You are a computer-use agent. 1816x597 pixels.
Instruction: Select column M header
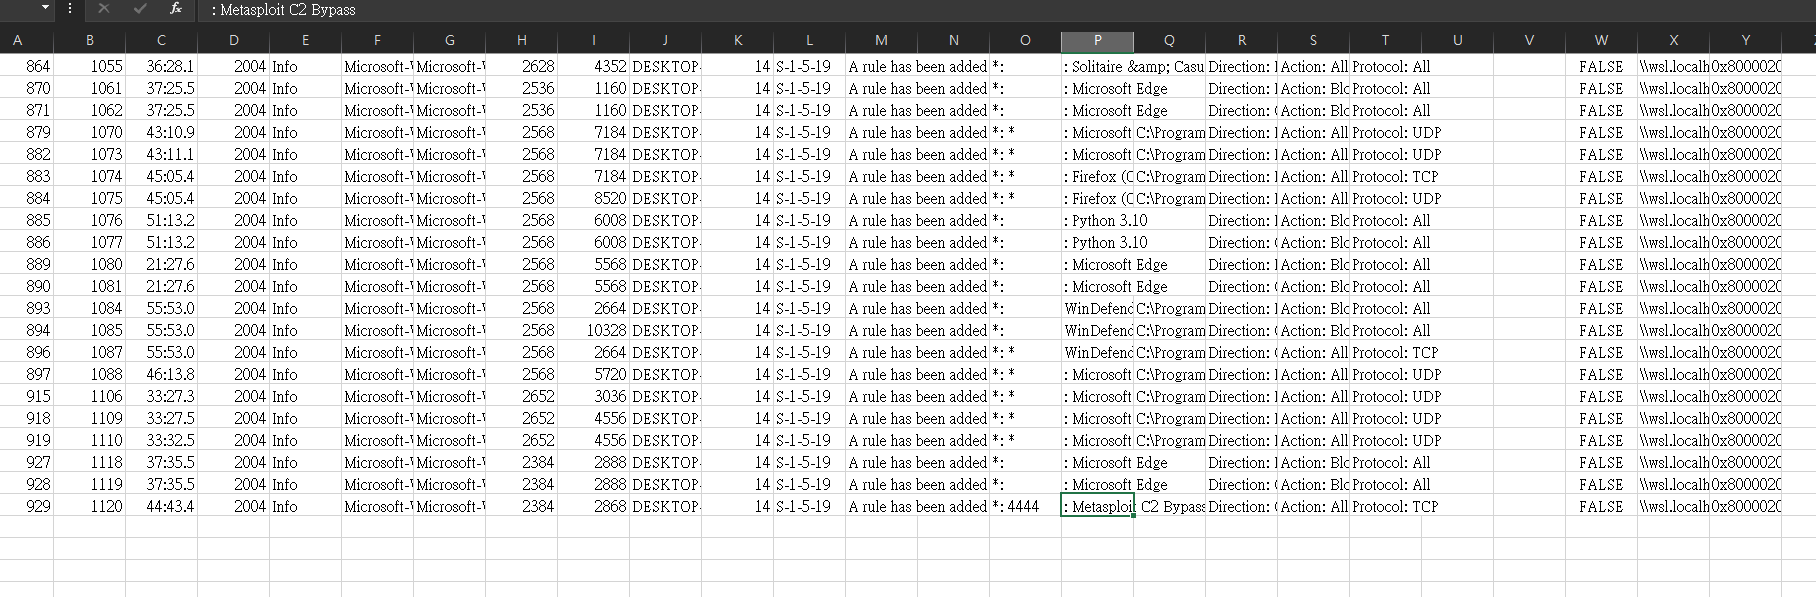pyautogui.click(x=882, y=40)
